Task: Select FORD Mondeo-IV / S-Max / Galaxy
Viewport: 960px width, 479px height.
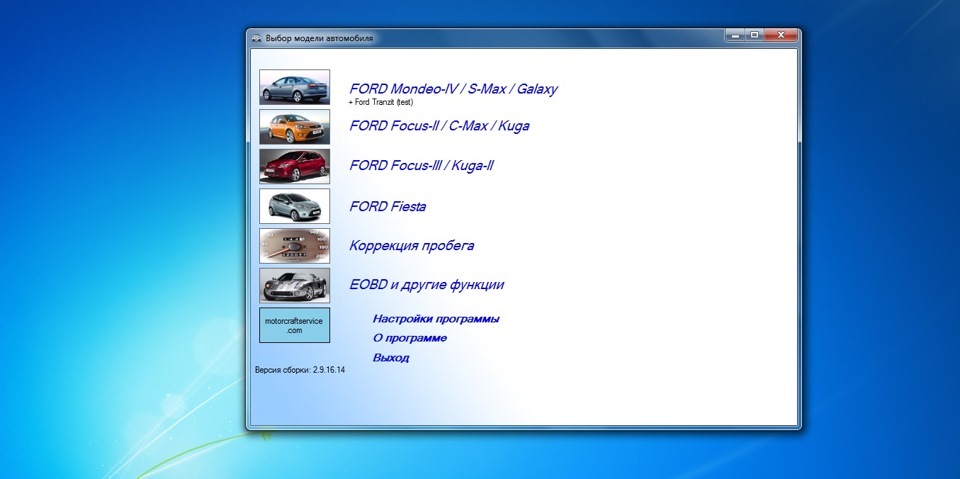Action: click(453, 89)
